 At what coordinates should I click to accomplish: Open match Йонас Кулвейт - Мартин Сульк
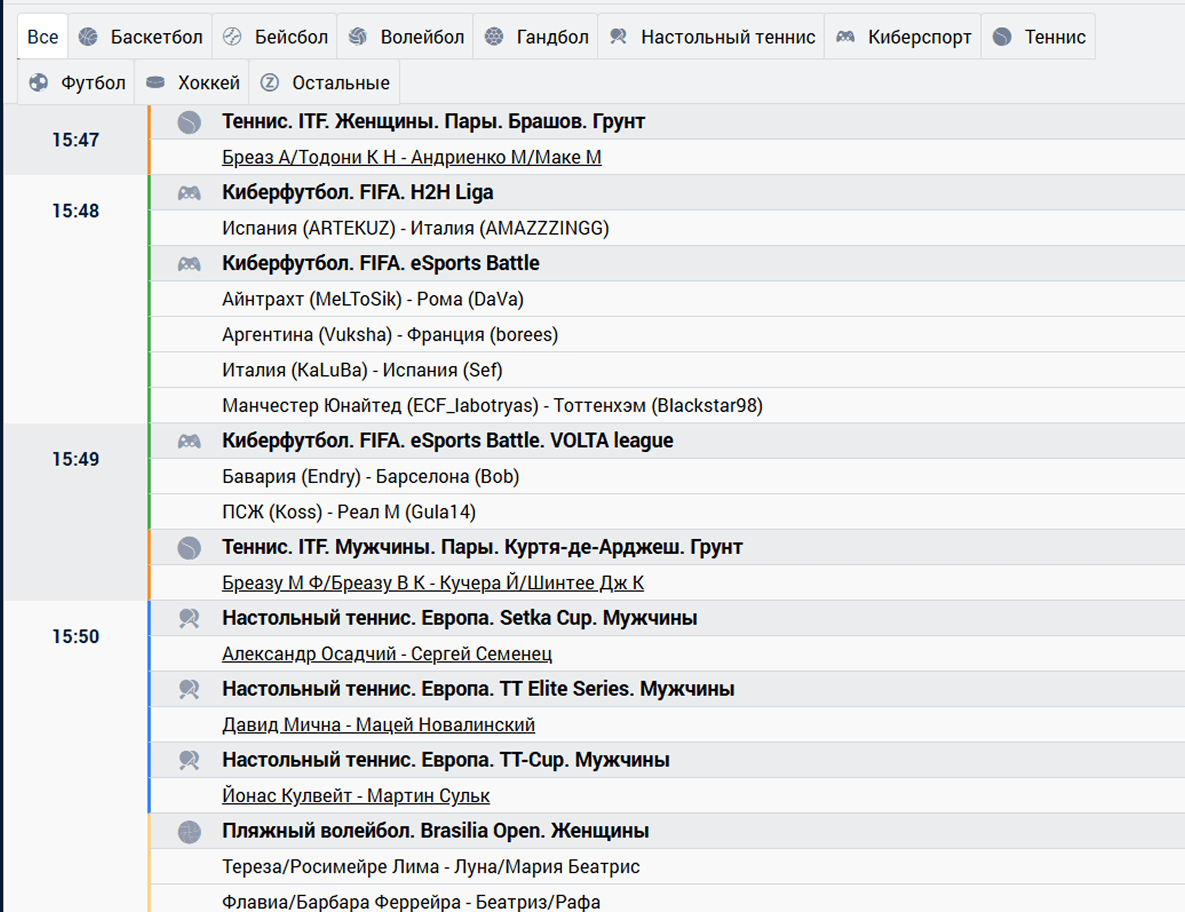click(355, 796)
